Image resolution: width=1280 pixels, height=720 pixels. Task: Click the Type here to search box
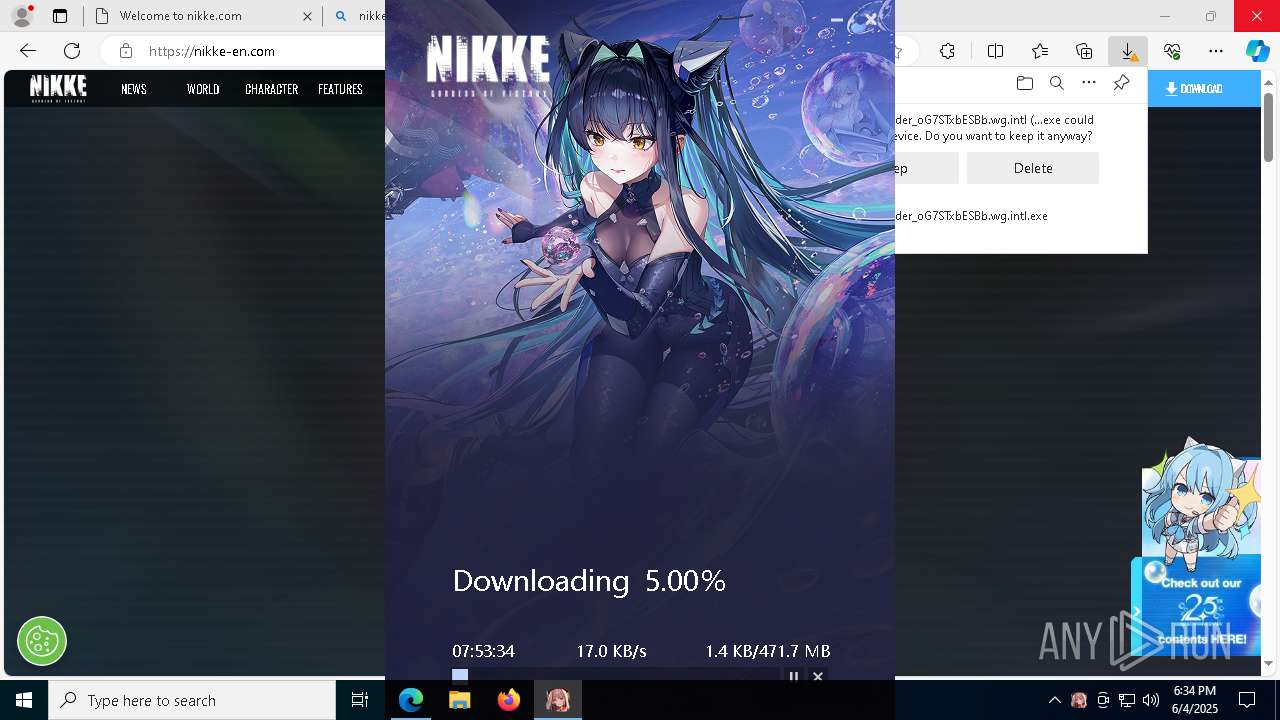pyautogui.click(x=192, y=700)
